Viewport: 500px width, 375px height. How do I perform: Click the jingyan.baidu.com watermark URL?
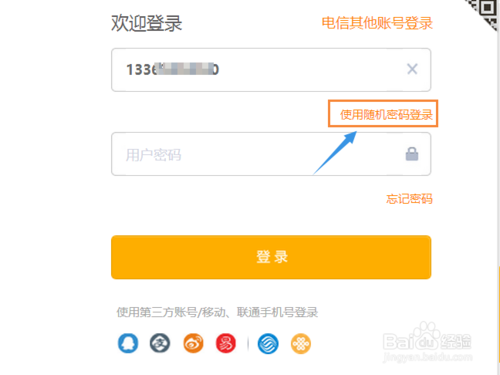click(x=428, y=358)
